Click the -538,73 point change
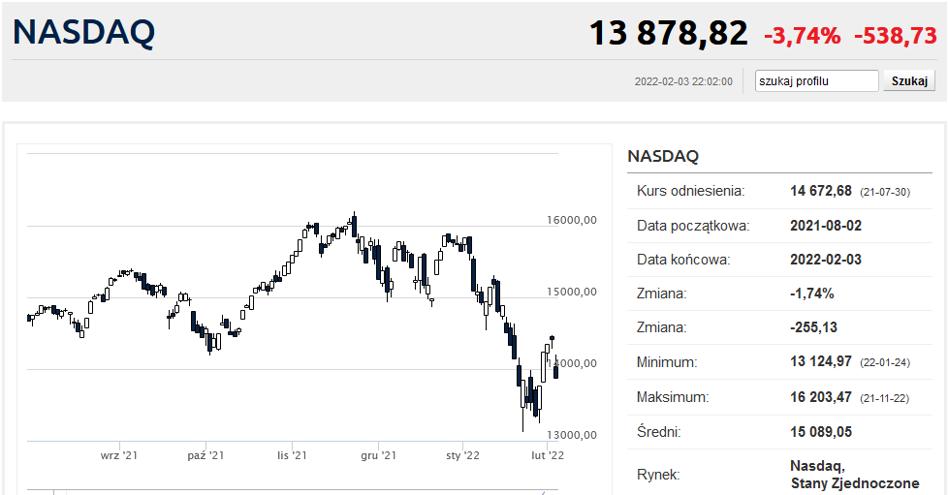The width and height of the screenshot is (948, 495). point(895,35)
